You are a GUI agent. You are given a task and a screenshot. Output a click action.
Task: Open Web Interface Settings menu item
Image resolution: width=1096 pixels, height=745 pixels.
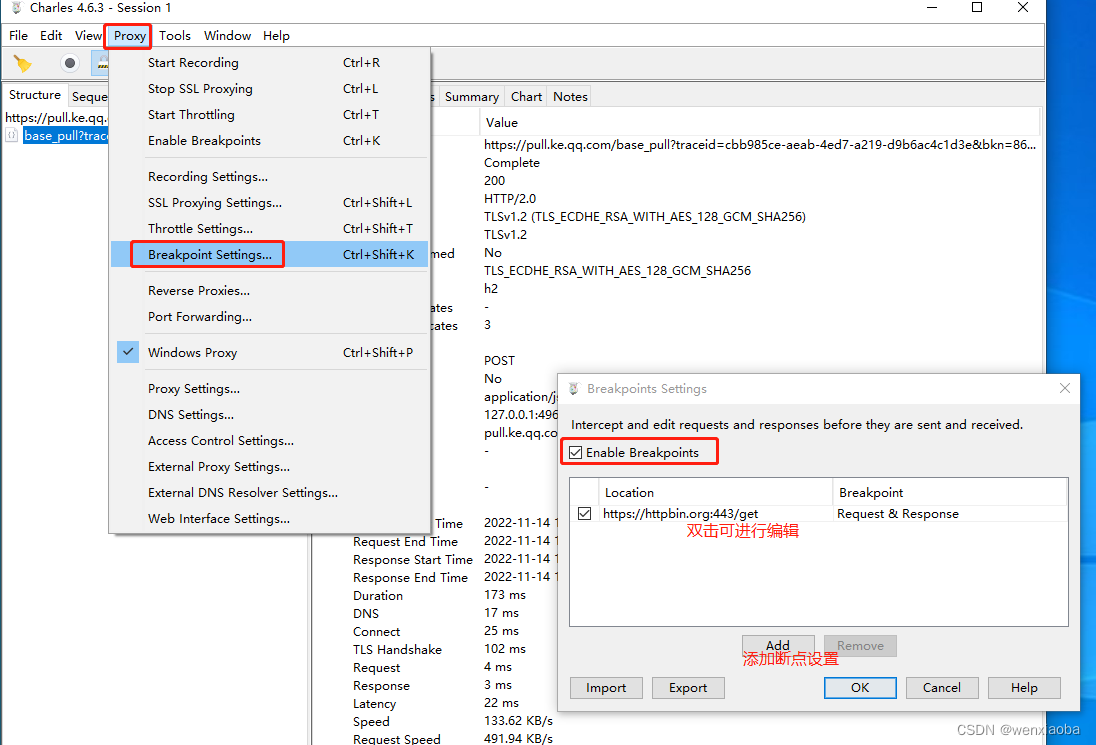[269, 519]
